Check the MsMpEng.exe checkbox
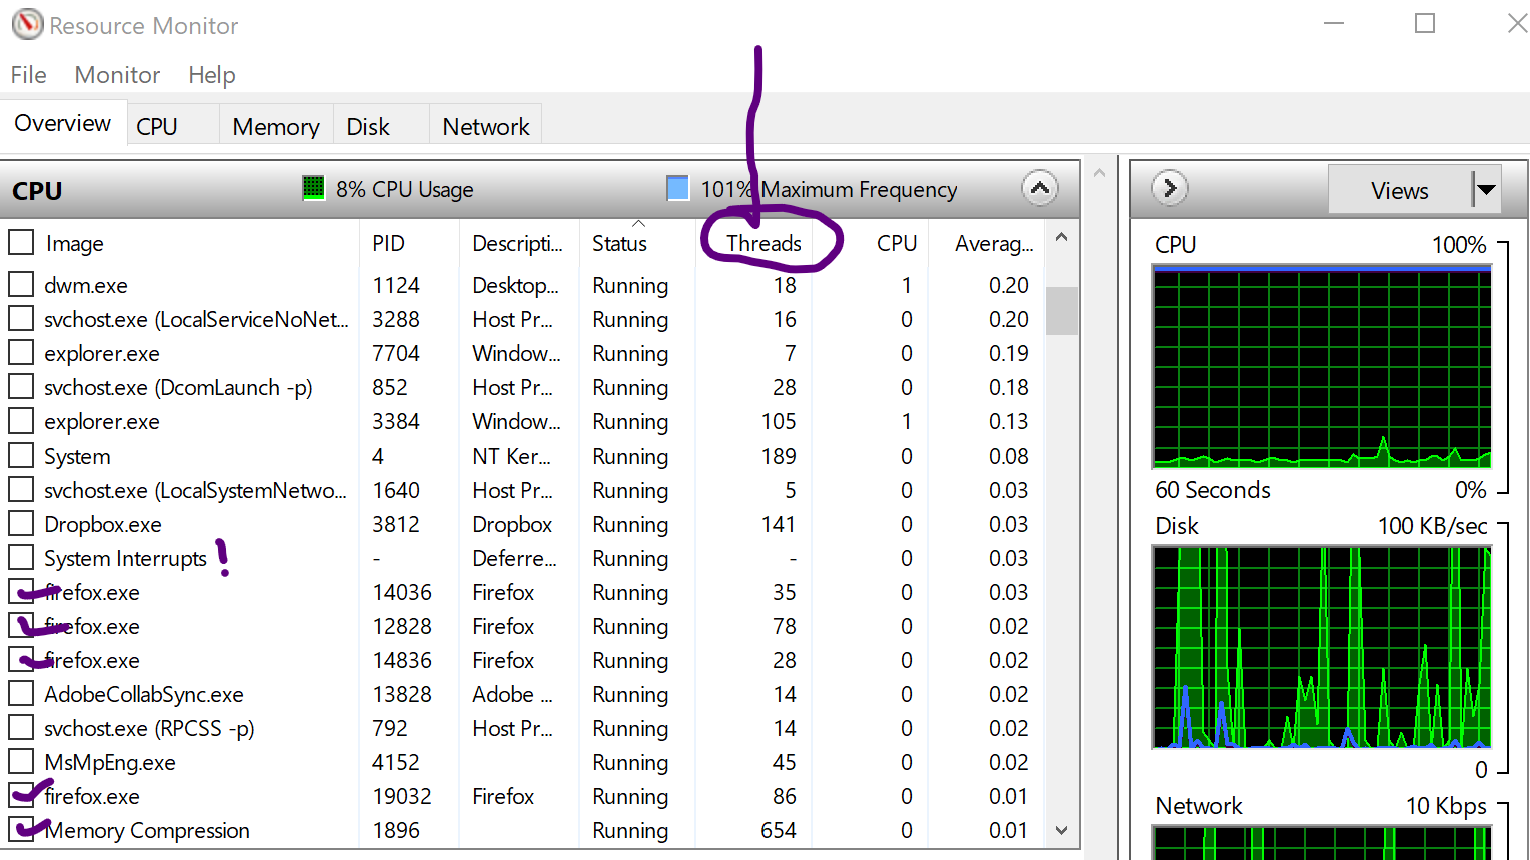This screenshot has width=1530, height=860. click(21, 762)
